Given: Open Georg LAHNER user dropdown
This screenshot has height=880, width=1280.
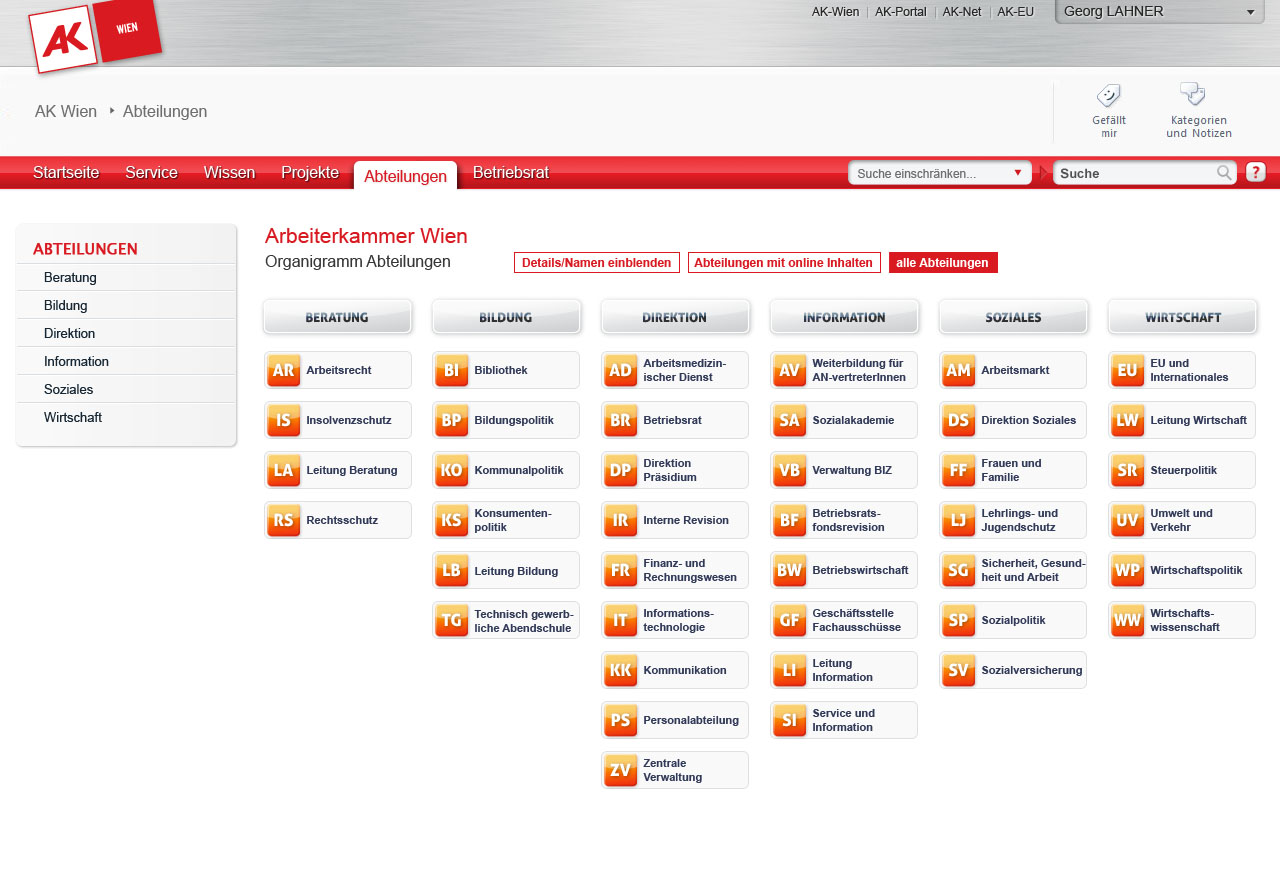Looking at the screenshot, I should (x=1160, y=11).
